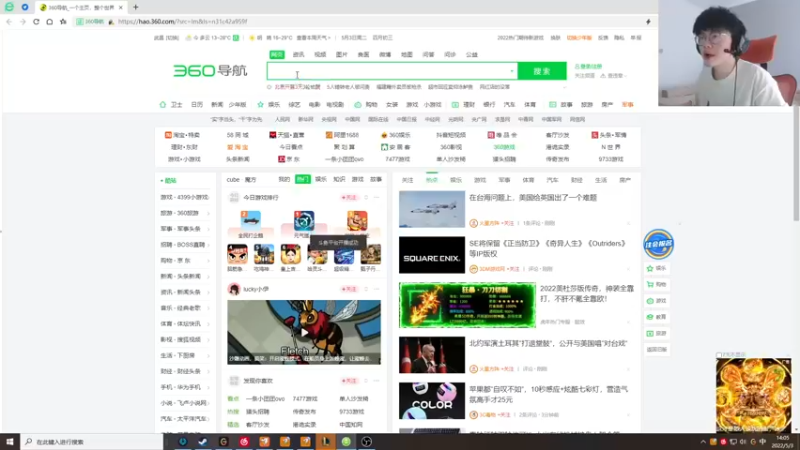800x450 pixels.
Task: Play the Fletch bee video
Action: pos(304,333)
